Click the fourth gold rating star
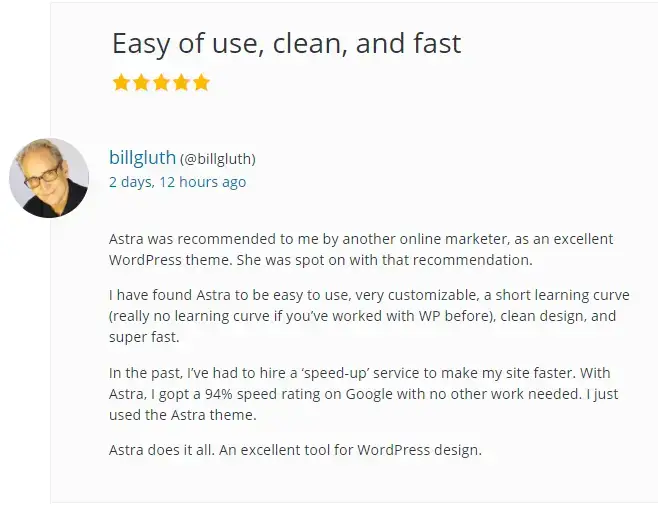 pyautogui.click(x=181, y=82)
